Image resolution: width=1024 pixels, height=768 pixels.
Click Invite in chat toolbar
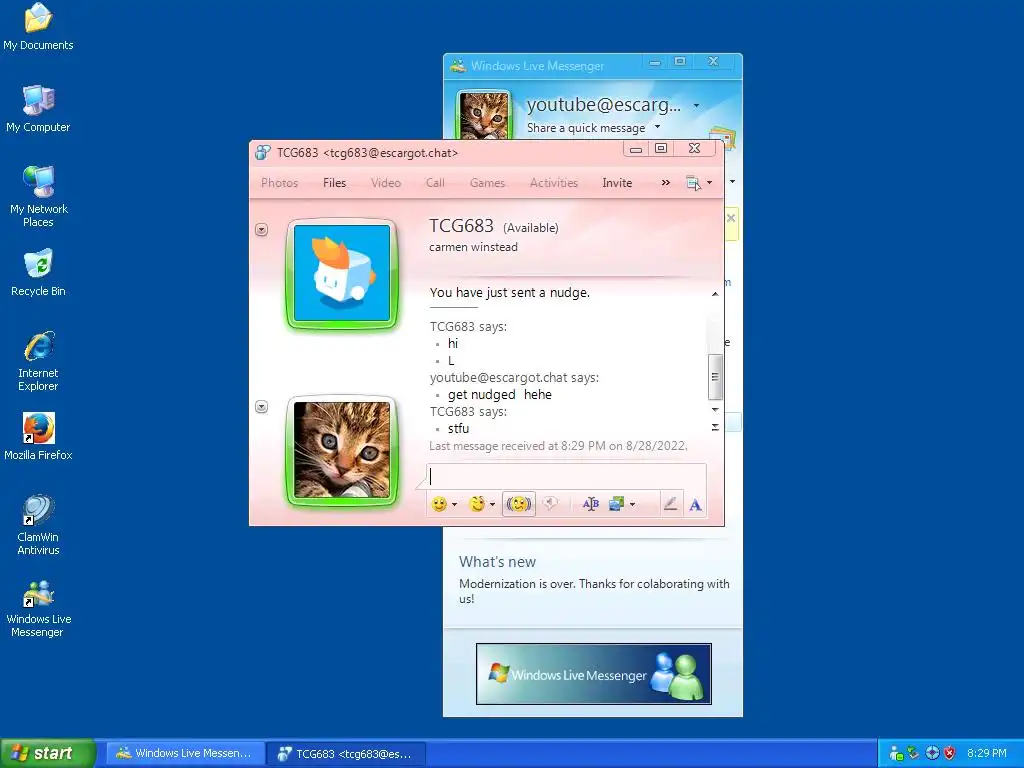point(617,183)
